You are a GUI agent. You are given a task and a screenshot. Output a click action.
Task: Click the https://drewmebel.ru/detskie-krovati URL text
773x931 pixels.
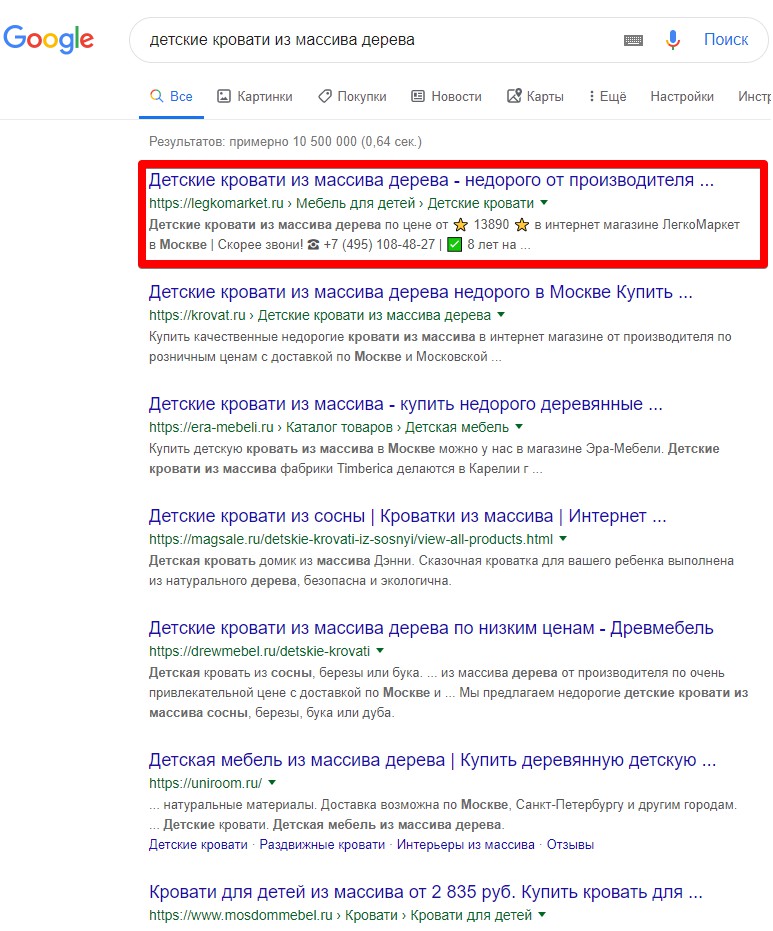(259, 651)
